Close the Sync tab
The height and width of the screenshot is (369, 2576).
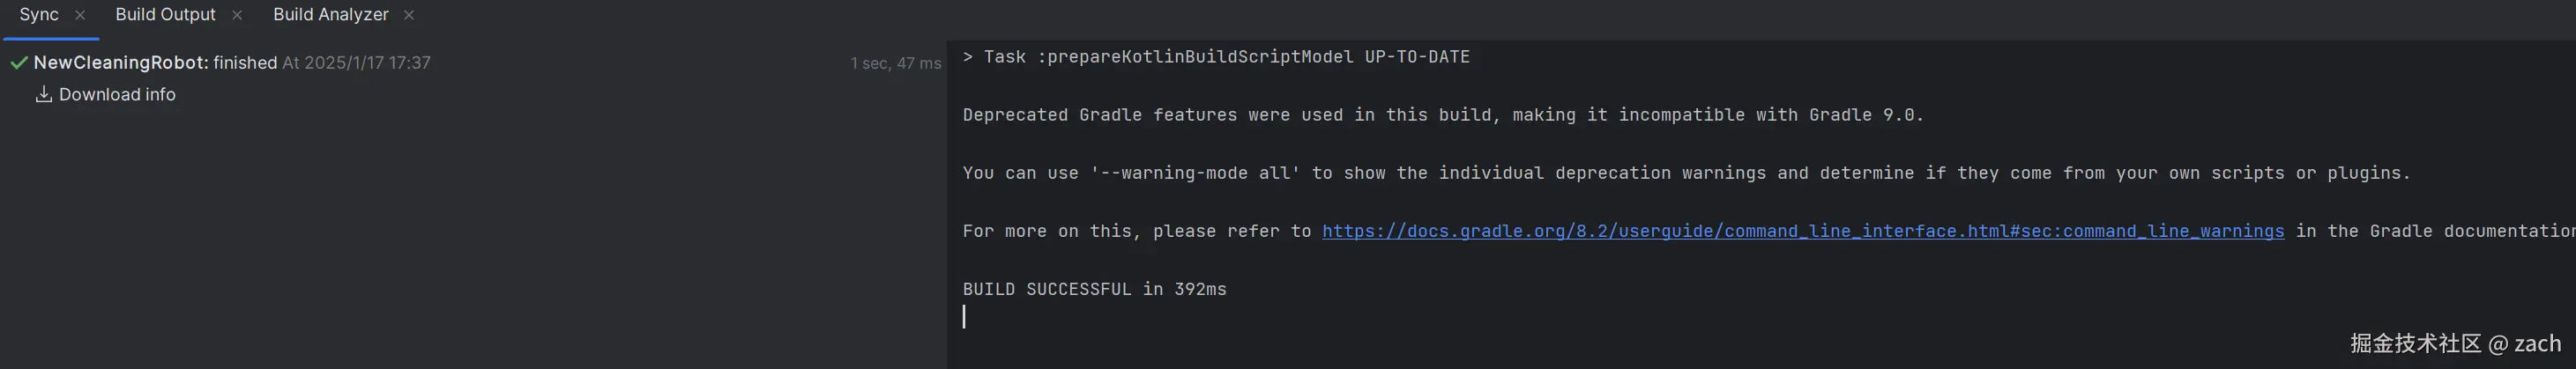click(x=80, y=15)
